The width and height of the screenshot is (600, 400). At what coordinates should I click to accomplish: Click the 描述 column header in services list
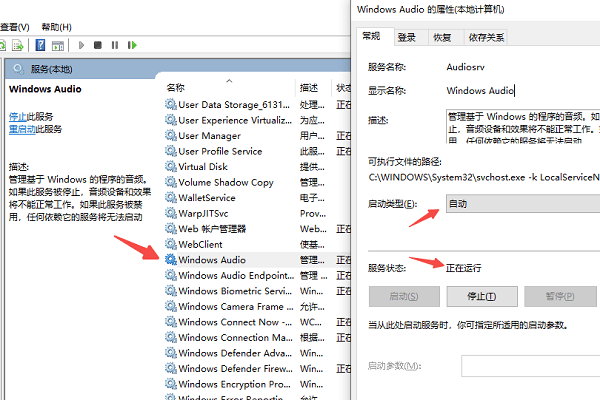point(308,88)
